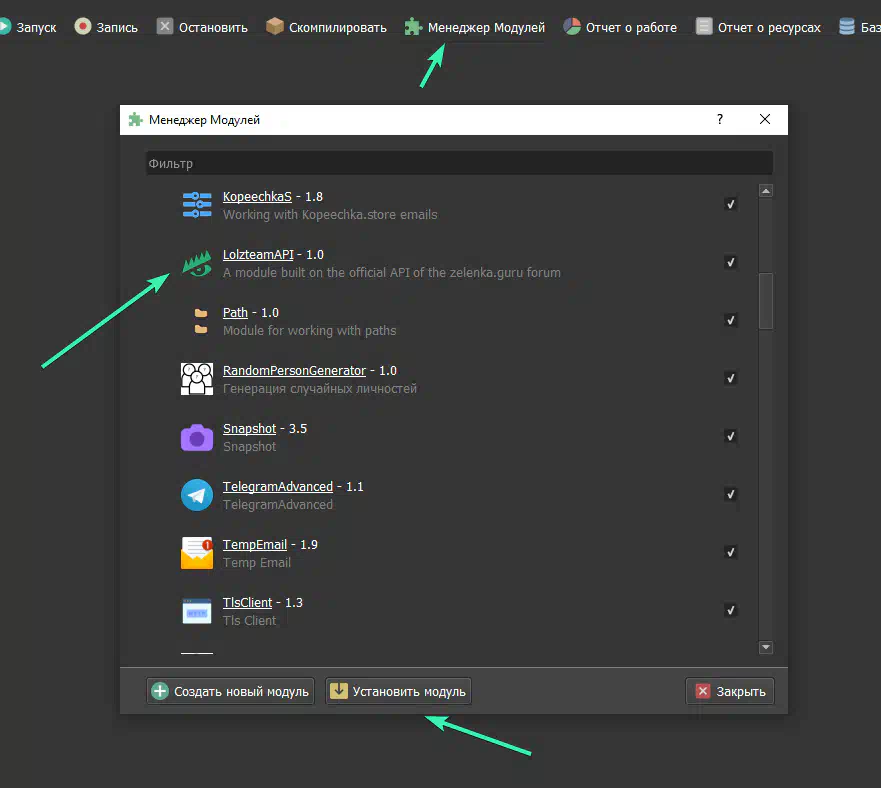Click the Path folders icon
The height and width of the screenshot is (788, 881).
(x=201, y=321)
